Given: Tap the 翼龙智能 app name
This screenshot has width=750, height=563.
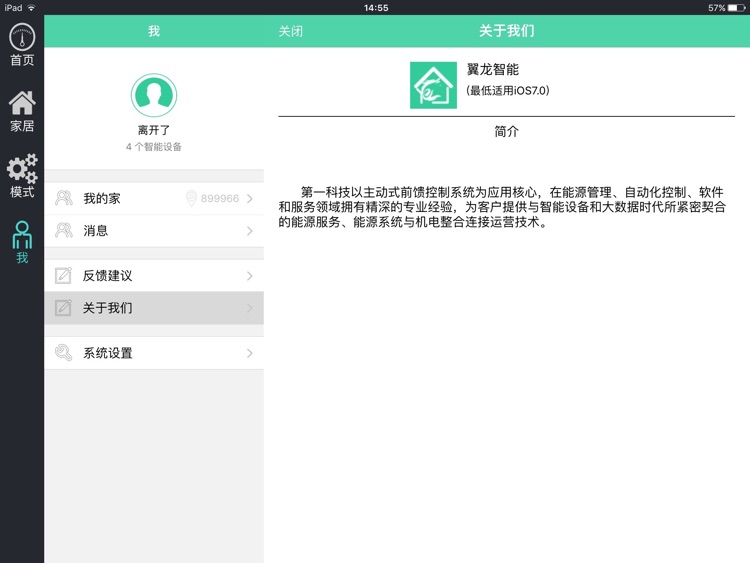Looking at the screenshot, I should [493, 70].
